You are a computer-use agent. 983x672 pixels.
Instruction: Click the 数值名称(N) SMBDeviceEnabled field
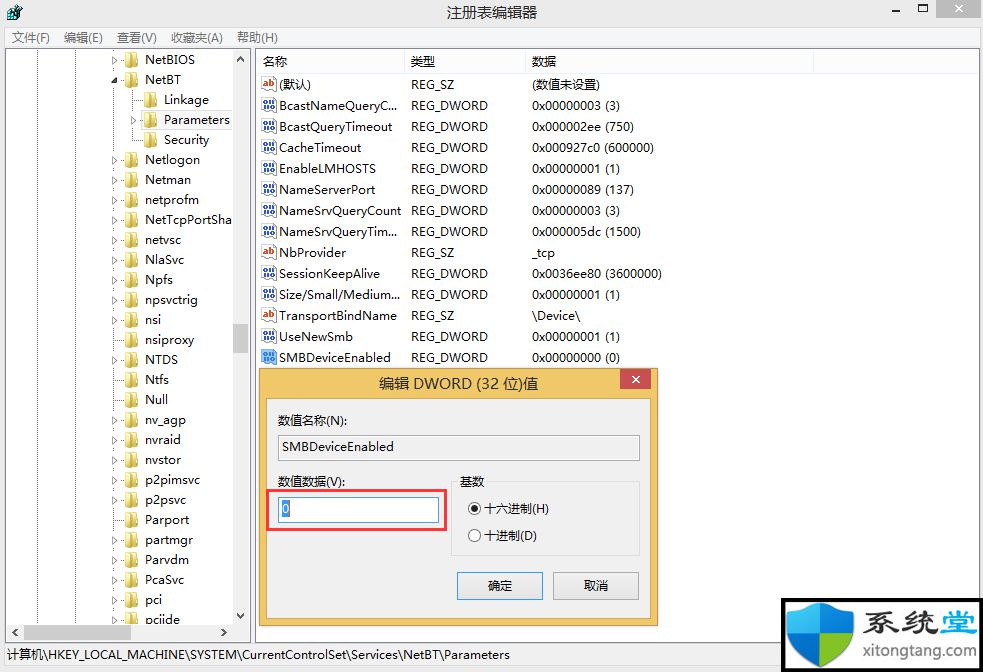point(458,447)
